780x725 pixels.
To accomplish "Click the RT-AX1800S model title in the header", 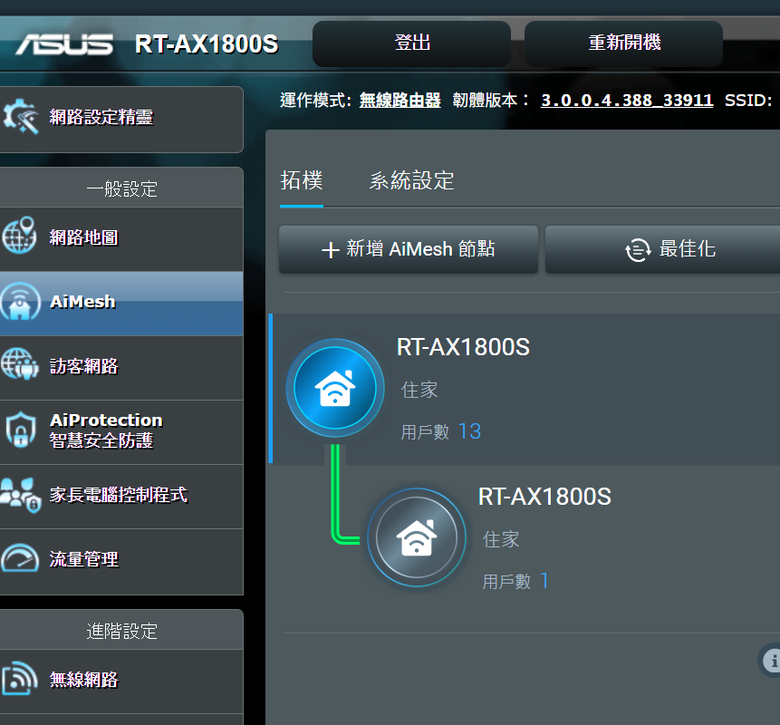I will coord(206,44).
